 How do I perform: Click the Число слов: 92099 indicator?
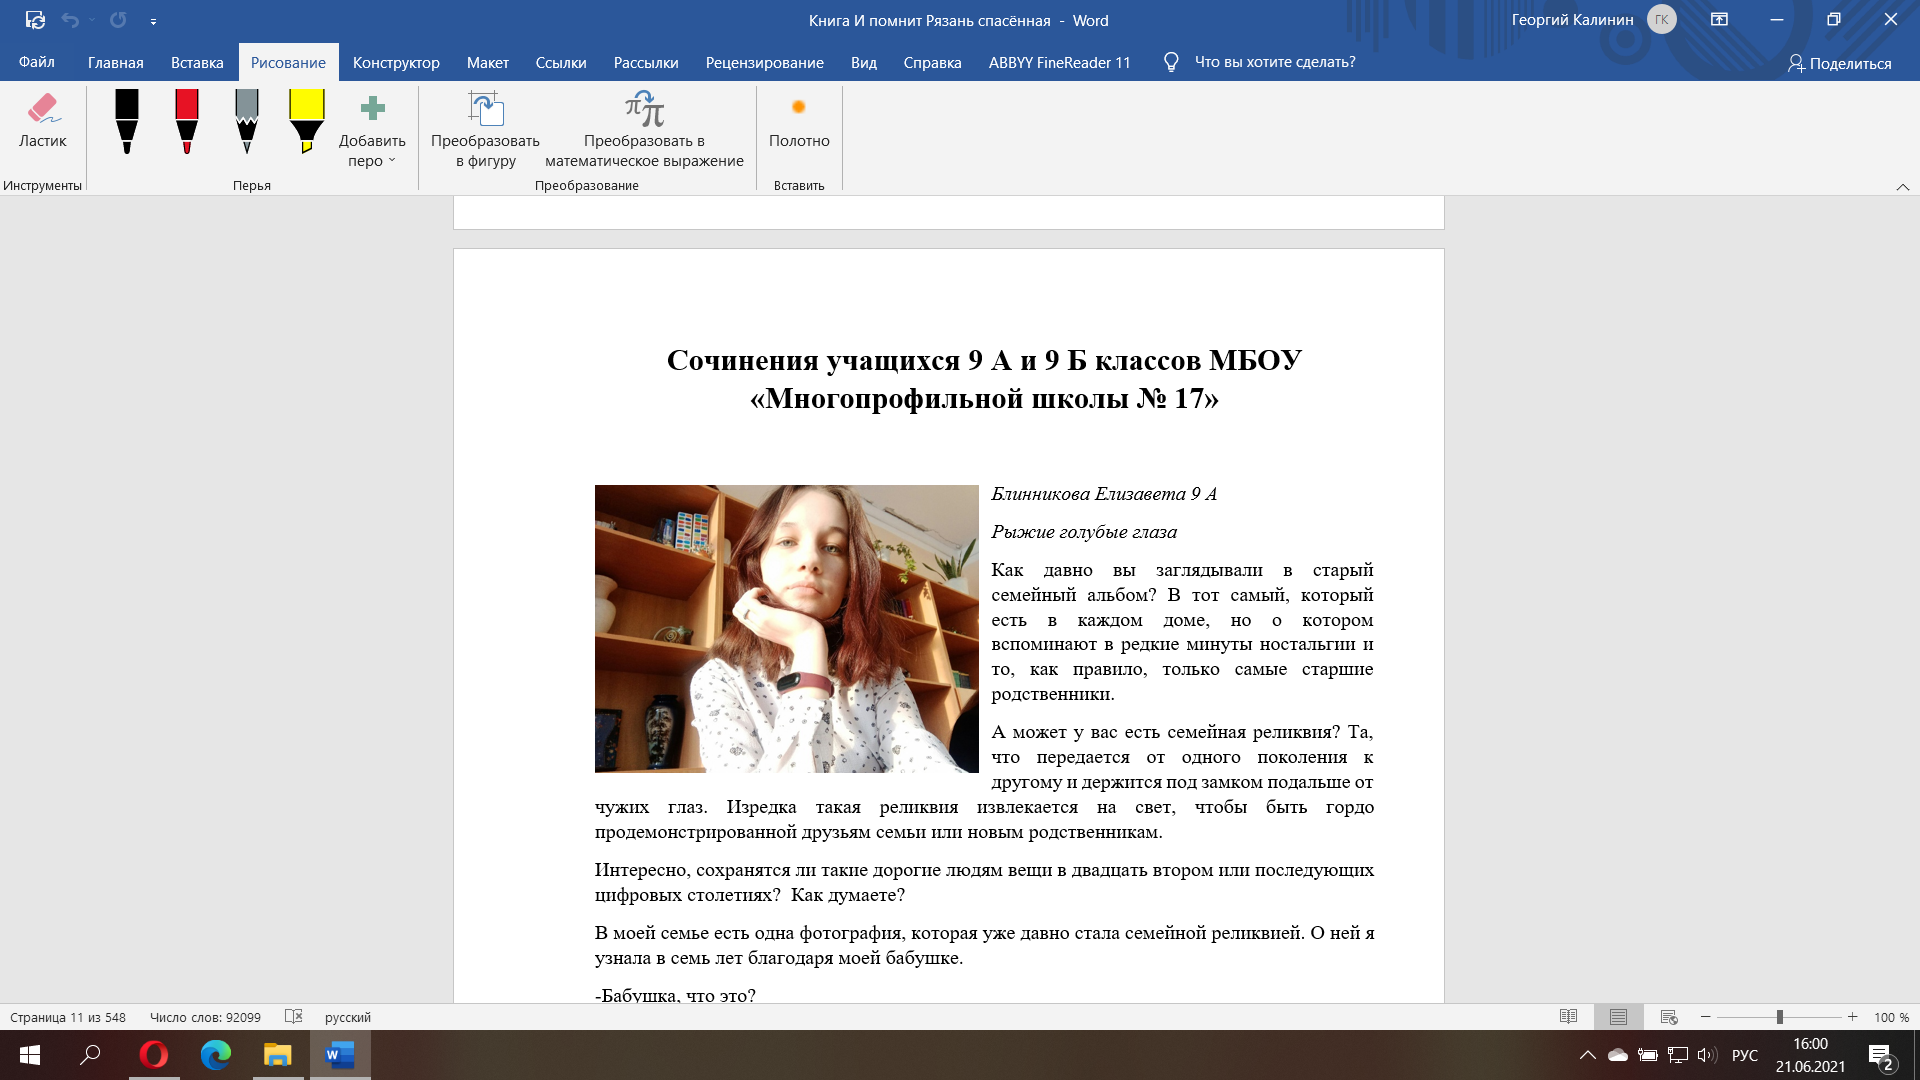(x=205, y=1017)
